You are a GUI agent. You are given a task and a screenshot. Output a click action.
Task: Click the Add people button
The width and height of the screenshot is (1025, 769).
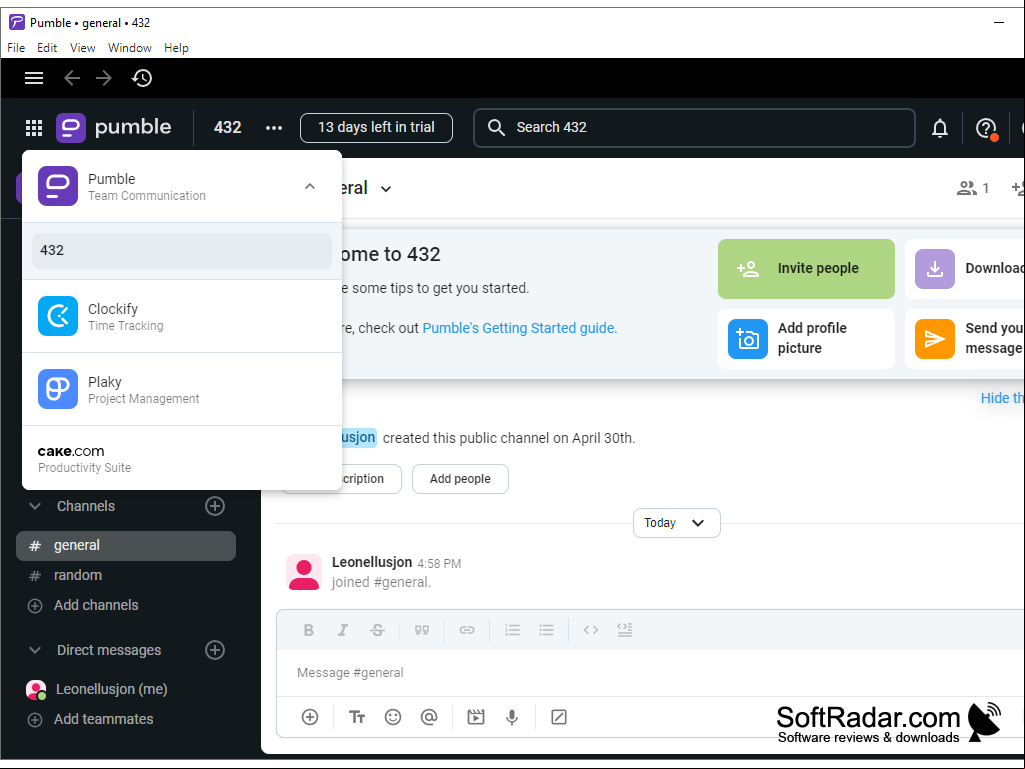(x=460, y=479)
